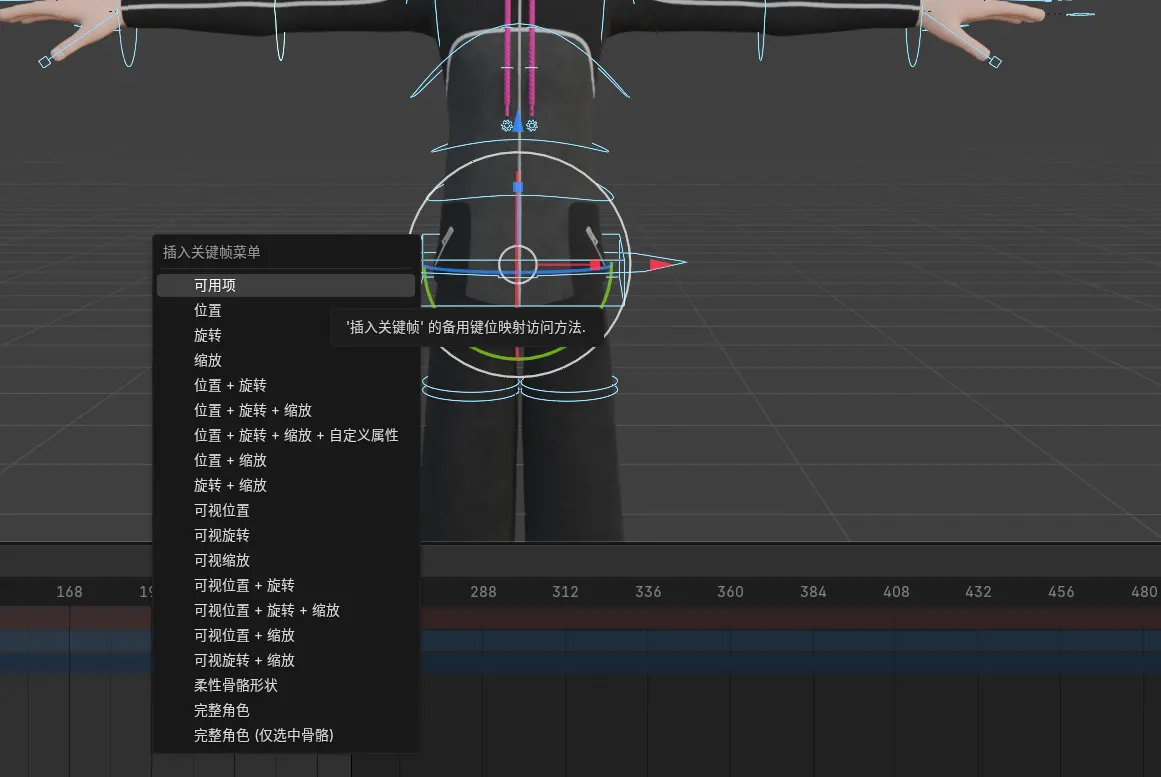This screenshot has width=1161, height=777.
Task: Choose 完整角色 (仅选中骨骼)
Action: tap(286, 736)
